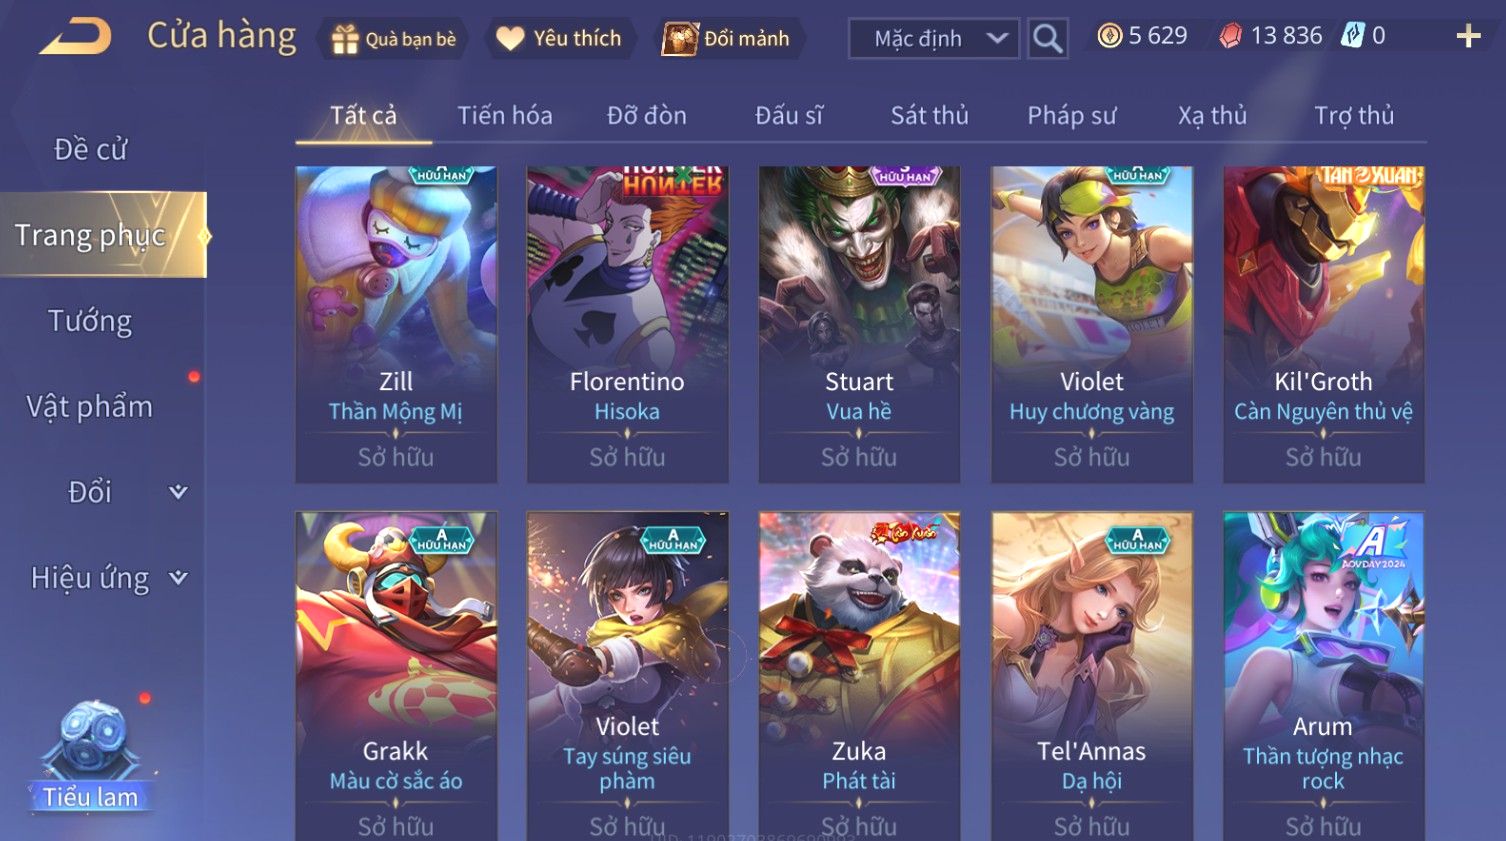This screenshot has height=841, width=1506.
Task: Select the Pháp sư tab
Action: pyautogui.click(x=1071, y=116)
